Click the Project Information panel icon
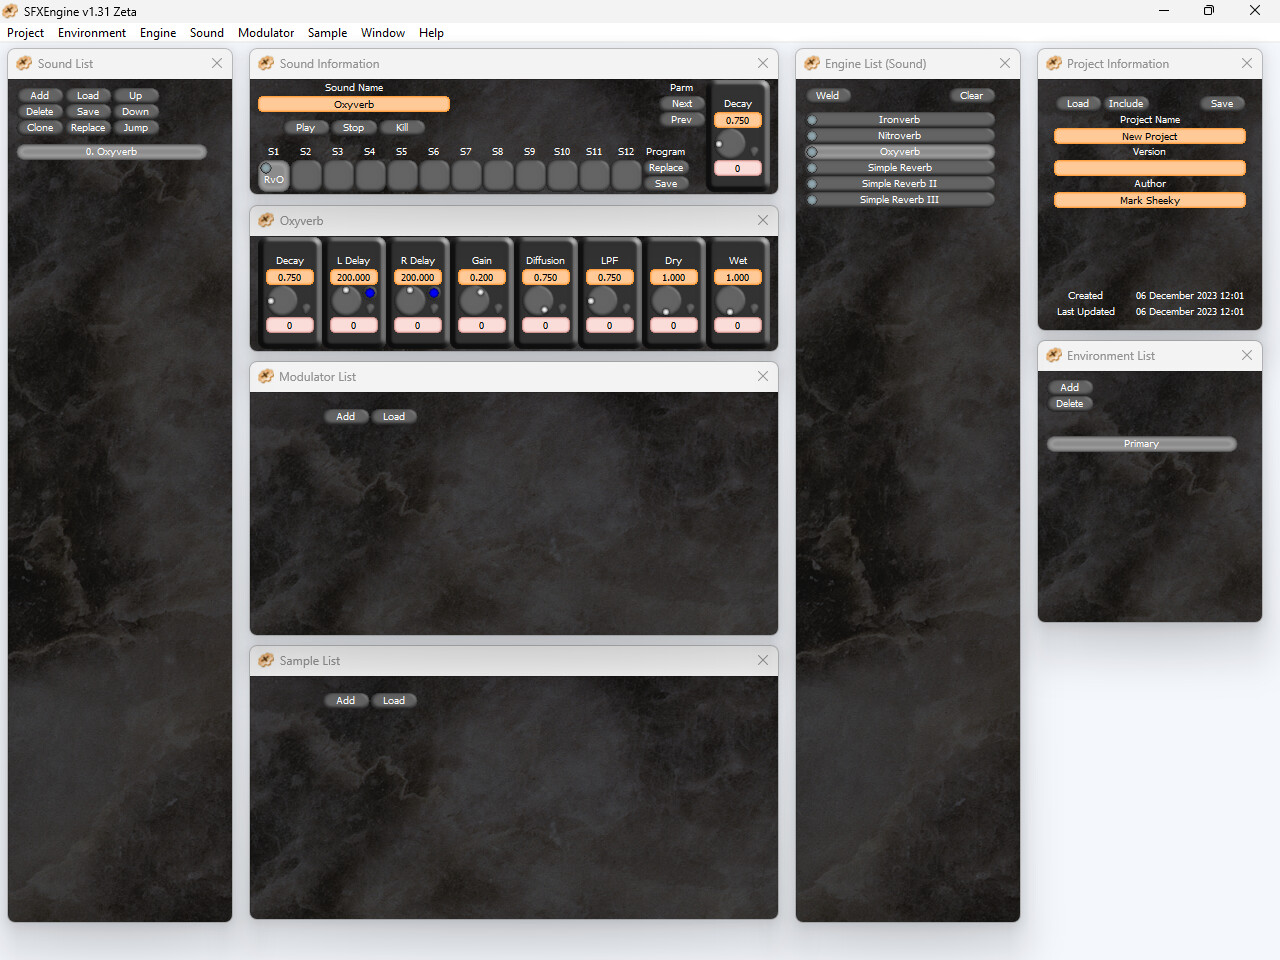The width and height of the screenshot is (1280, 960). 1054,63
